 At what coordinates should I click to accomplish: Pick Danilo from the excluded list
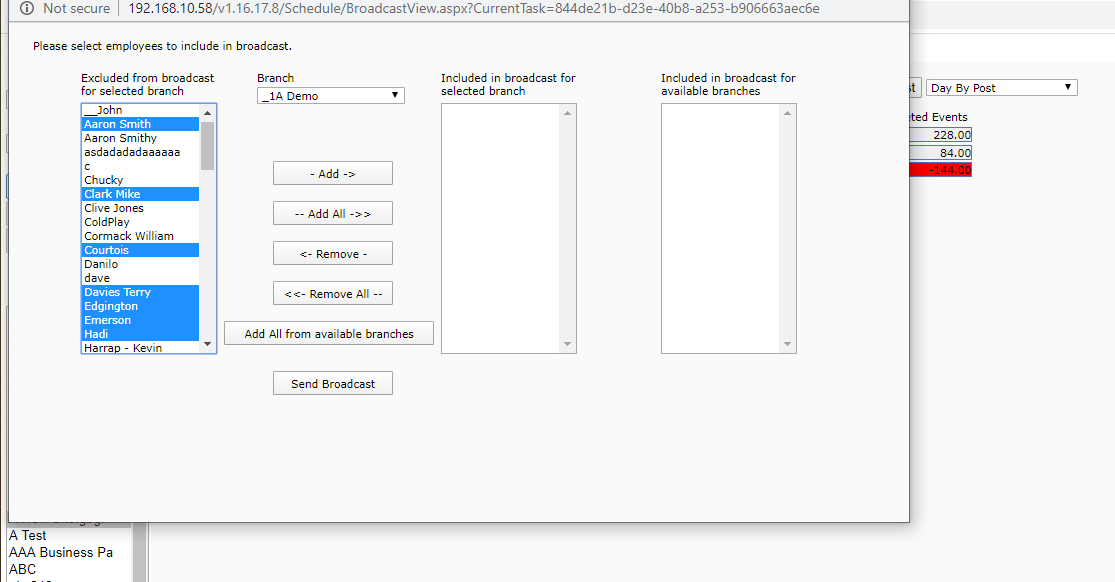click(101, 264)
